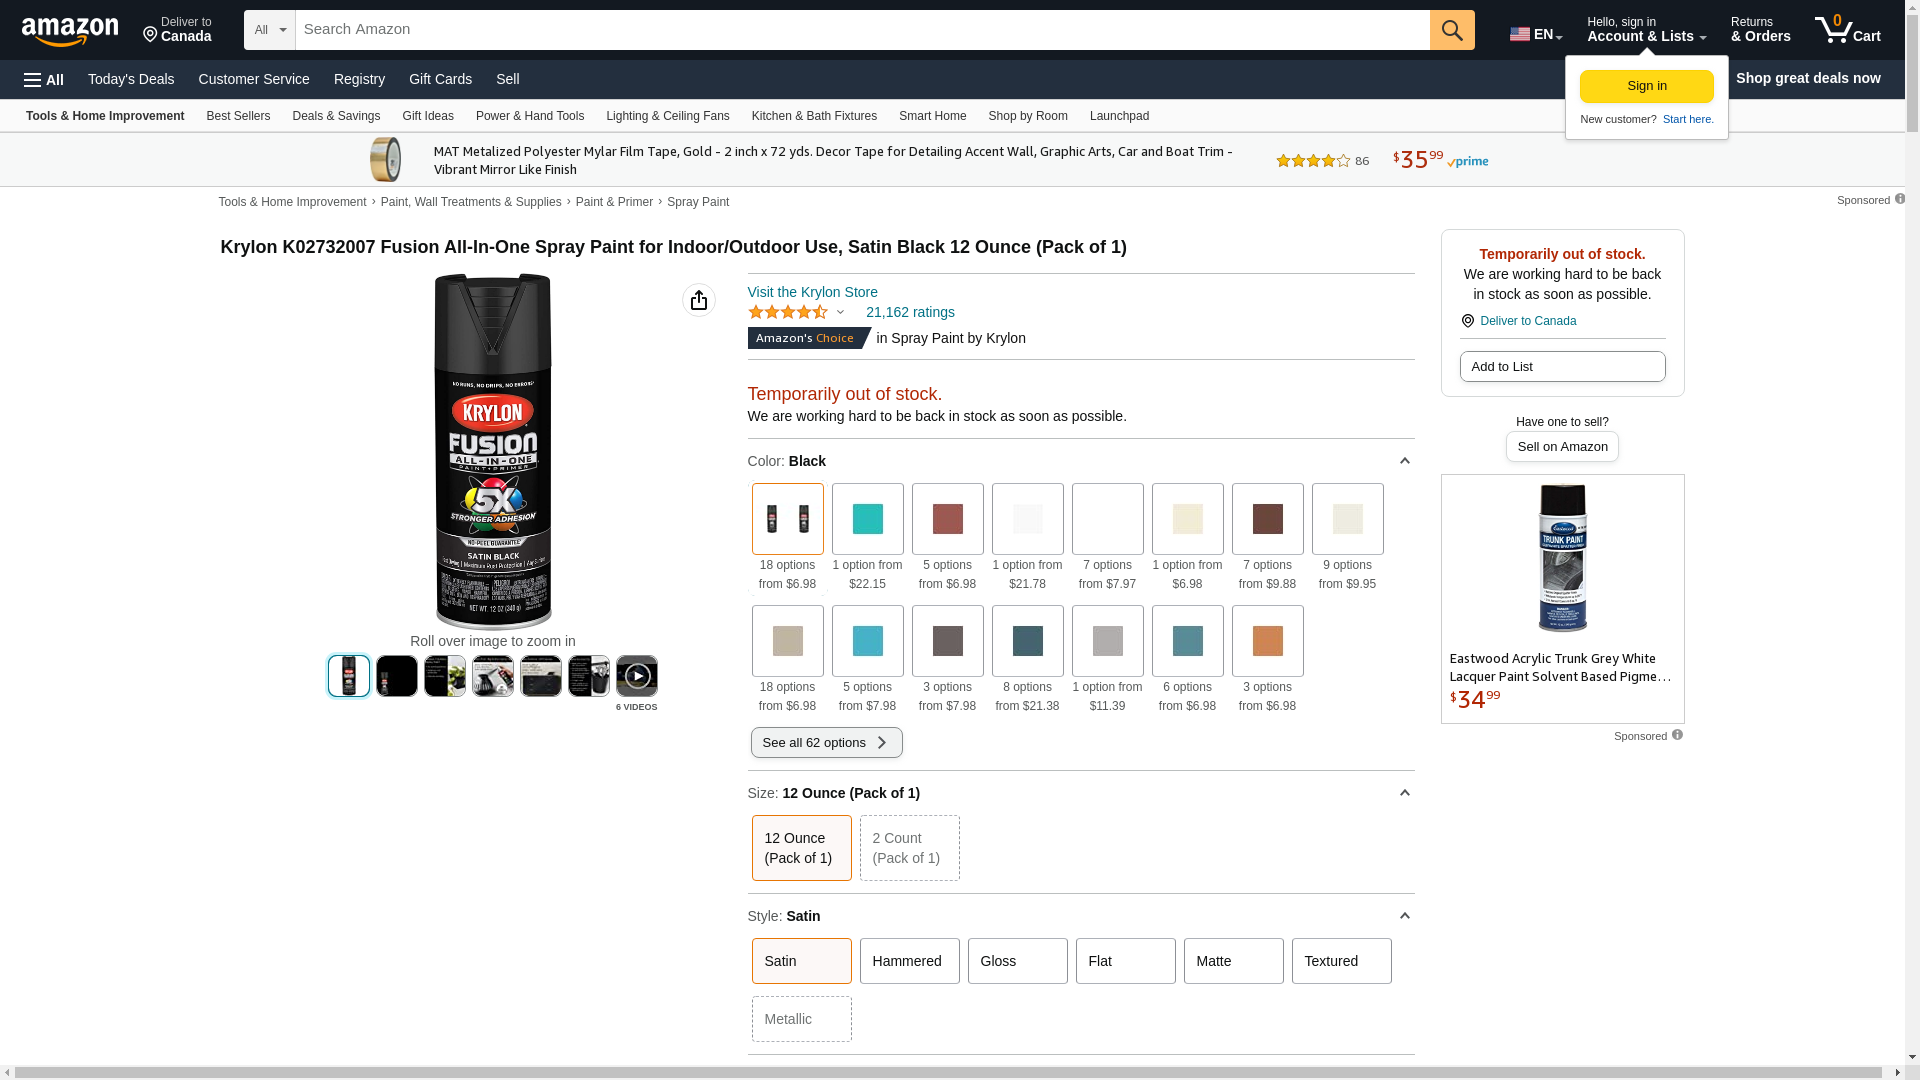Play the product videos thumbnail
Viewport: 1920px width, 1080px height.
click(636, 676)
